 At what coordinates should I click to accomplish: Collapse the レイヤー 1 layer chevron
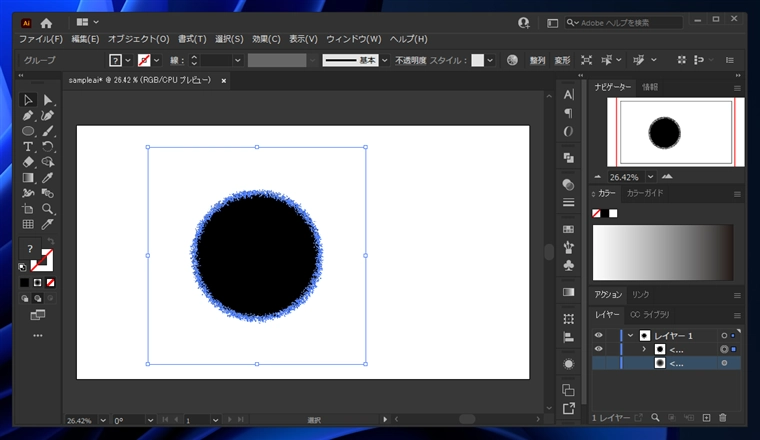(x=630, y=335)
